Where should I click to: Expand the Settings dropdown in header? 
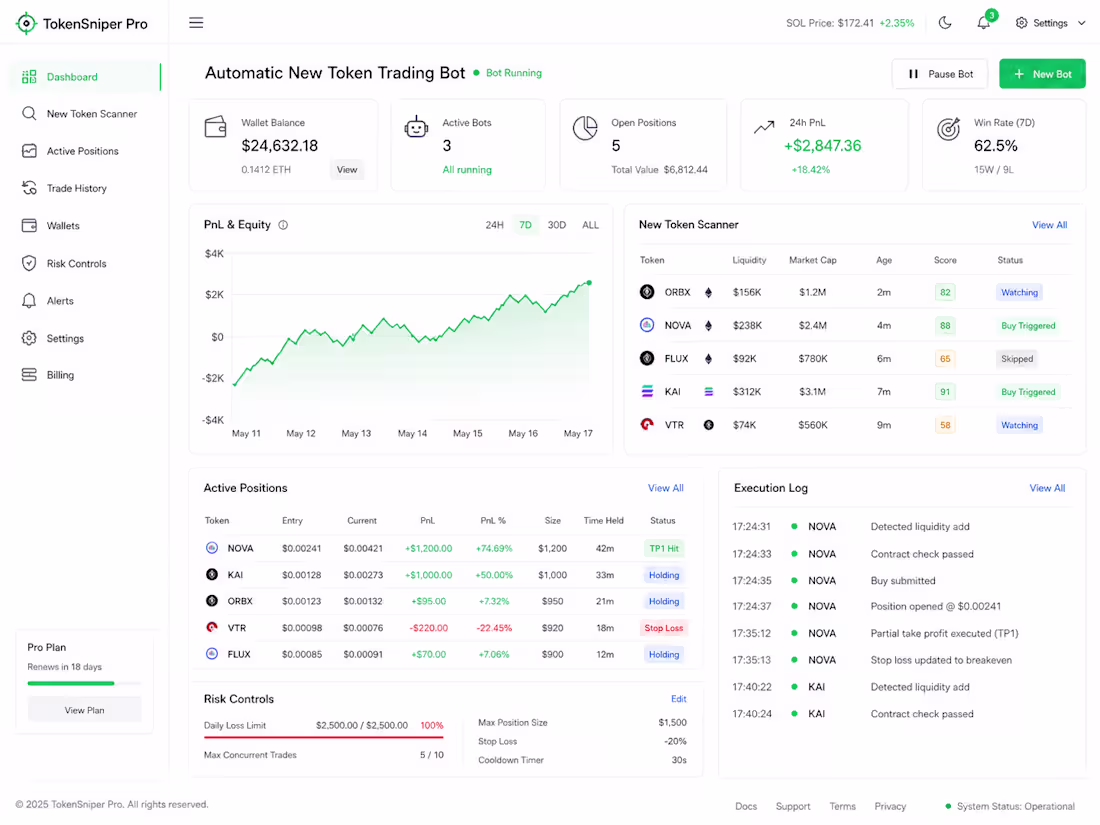[x=1050, y=22]
